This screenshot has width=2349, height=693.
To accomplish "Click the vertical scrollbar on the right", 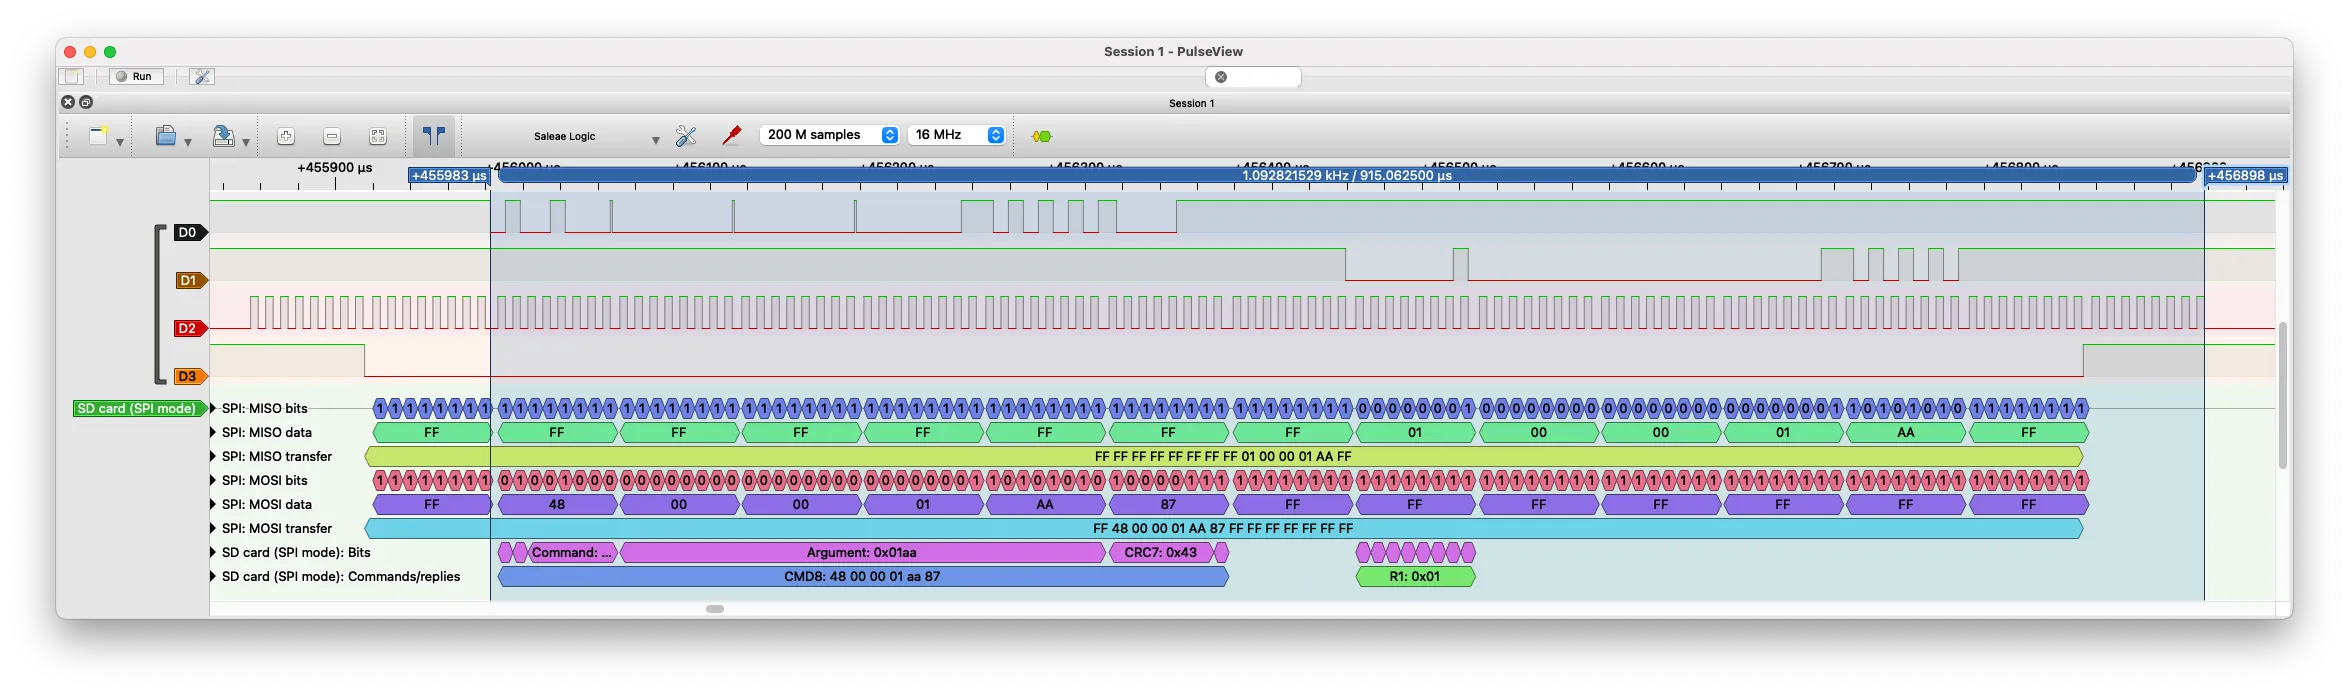I will [2282, 395].
